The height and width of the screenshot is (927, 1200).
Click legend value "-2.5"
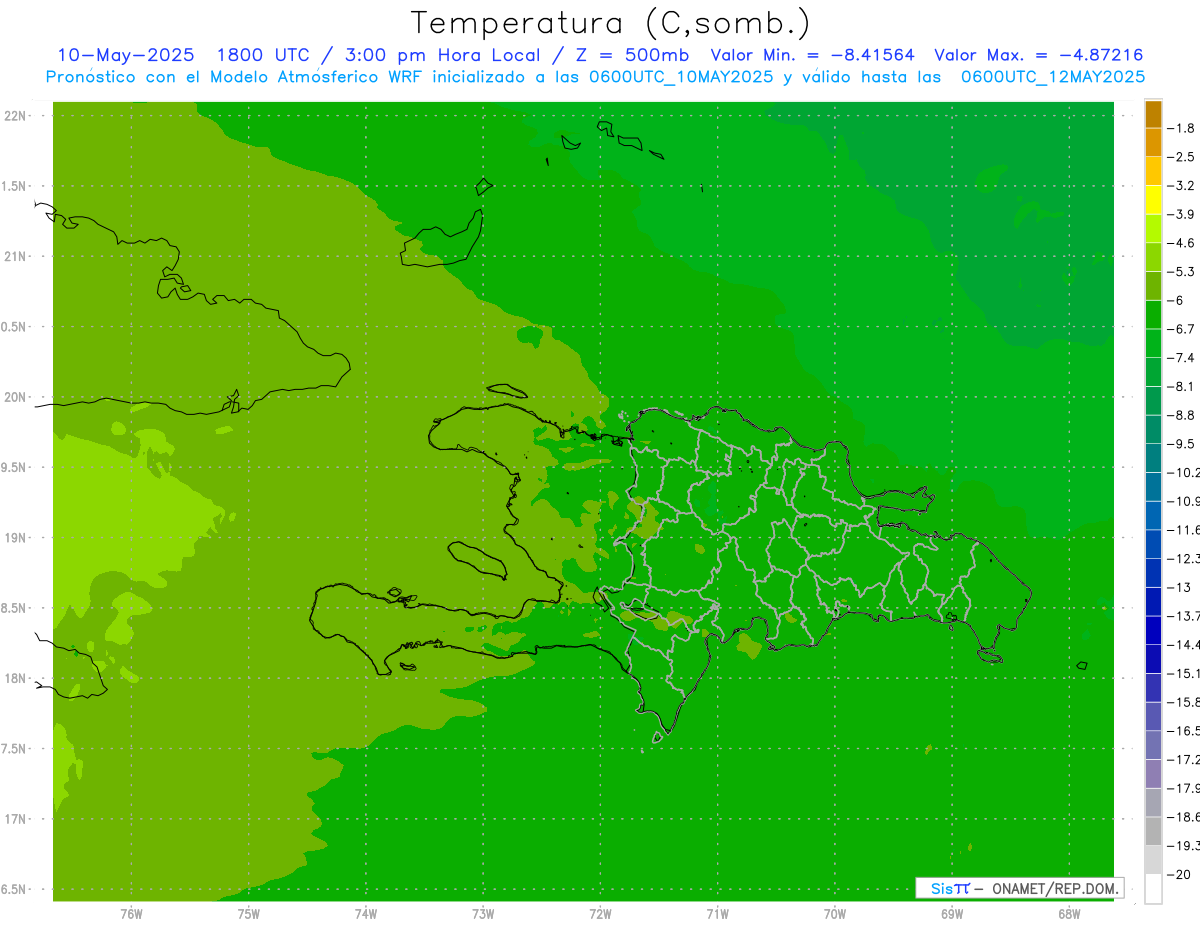[x=1181, y=157]
